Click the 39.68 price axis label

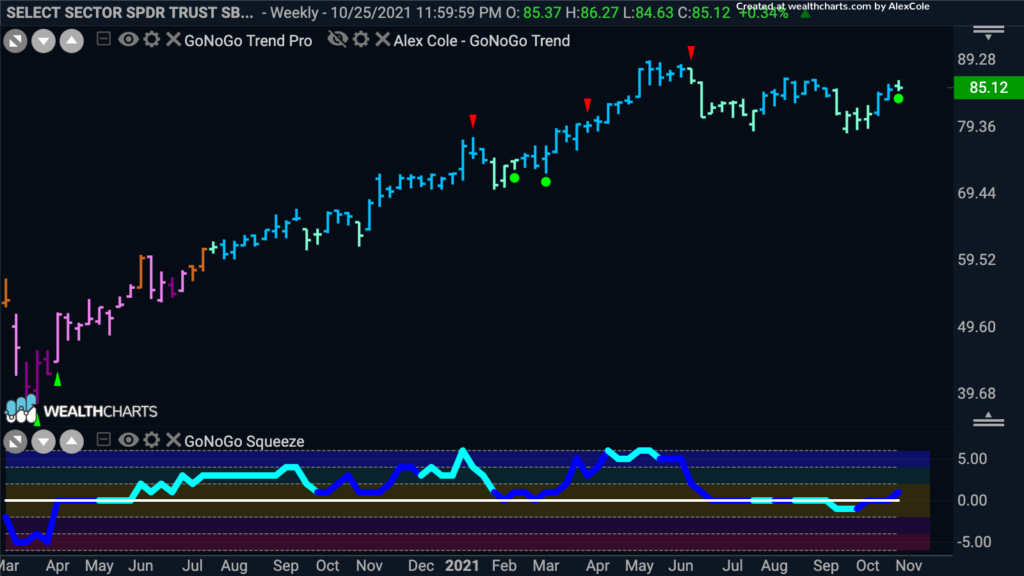tap(976, 393)
